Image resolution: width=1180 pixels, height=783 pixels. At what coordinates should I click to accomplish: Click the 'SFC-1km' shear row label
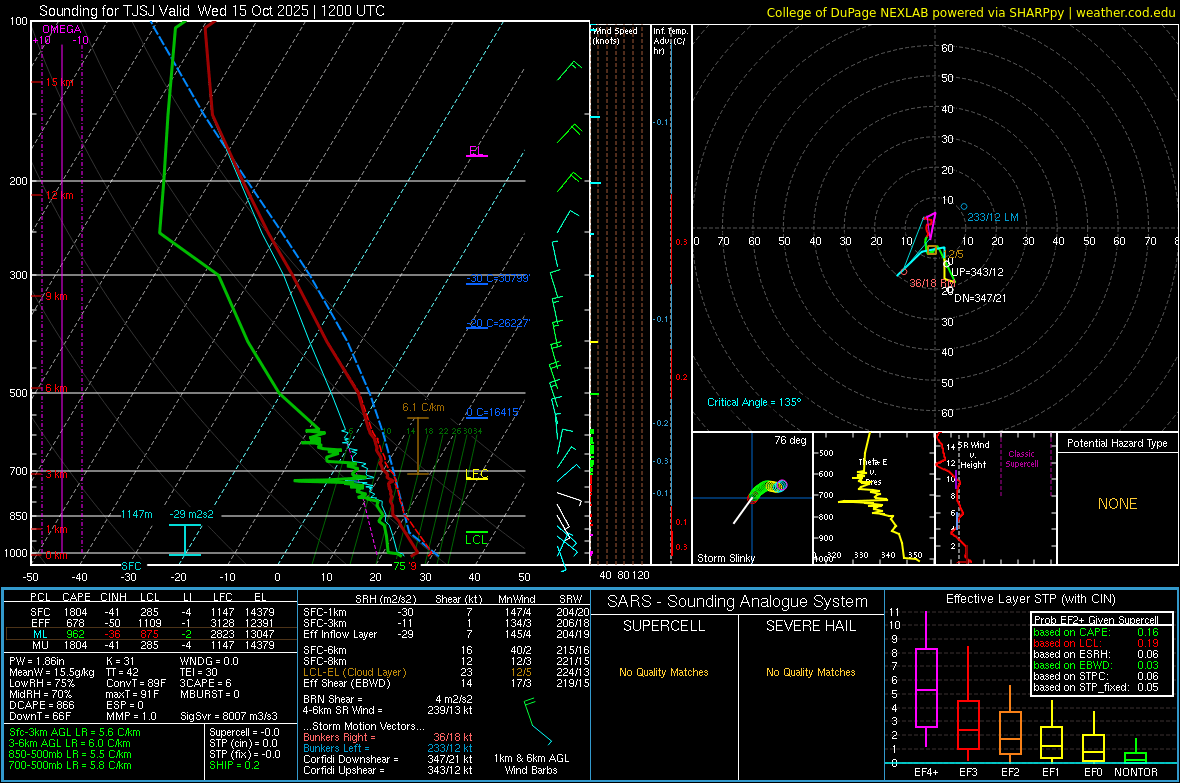(x=324, y=612)
